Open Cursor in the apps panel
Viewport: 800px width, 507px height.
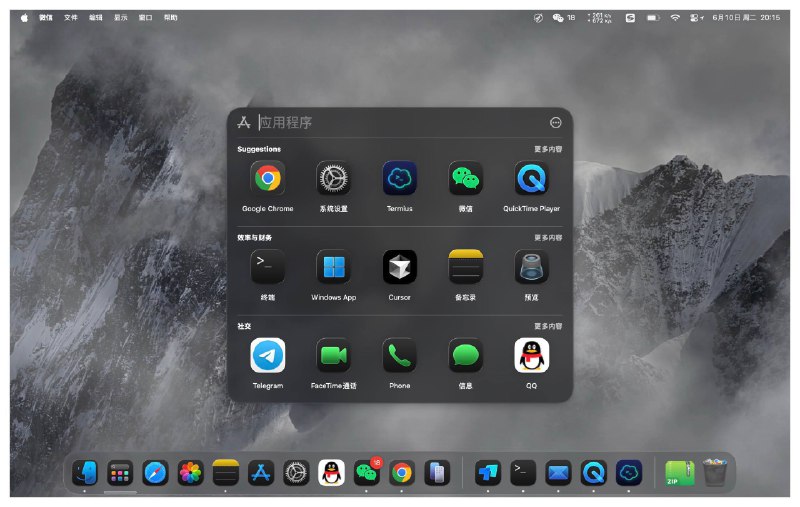pos(399,267)
